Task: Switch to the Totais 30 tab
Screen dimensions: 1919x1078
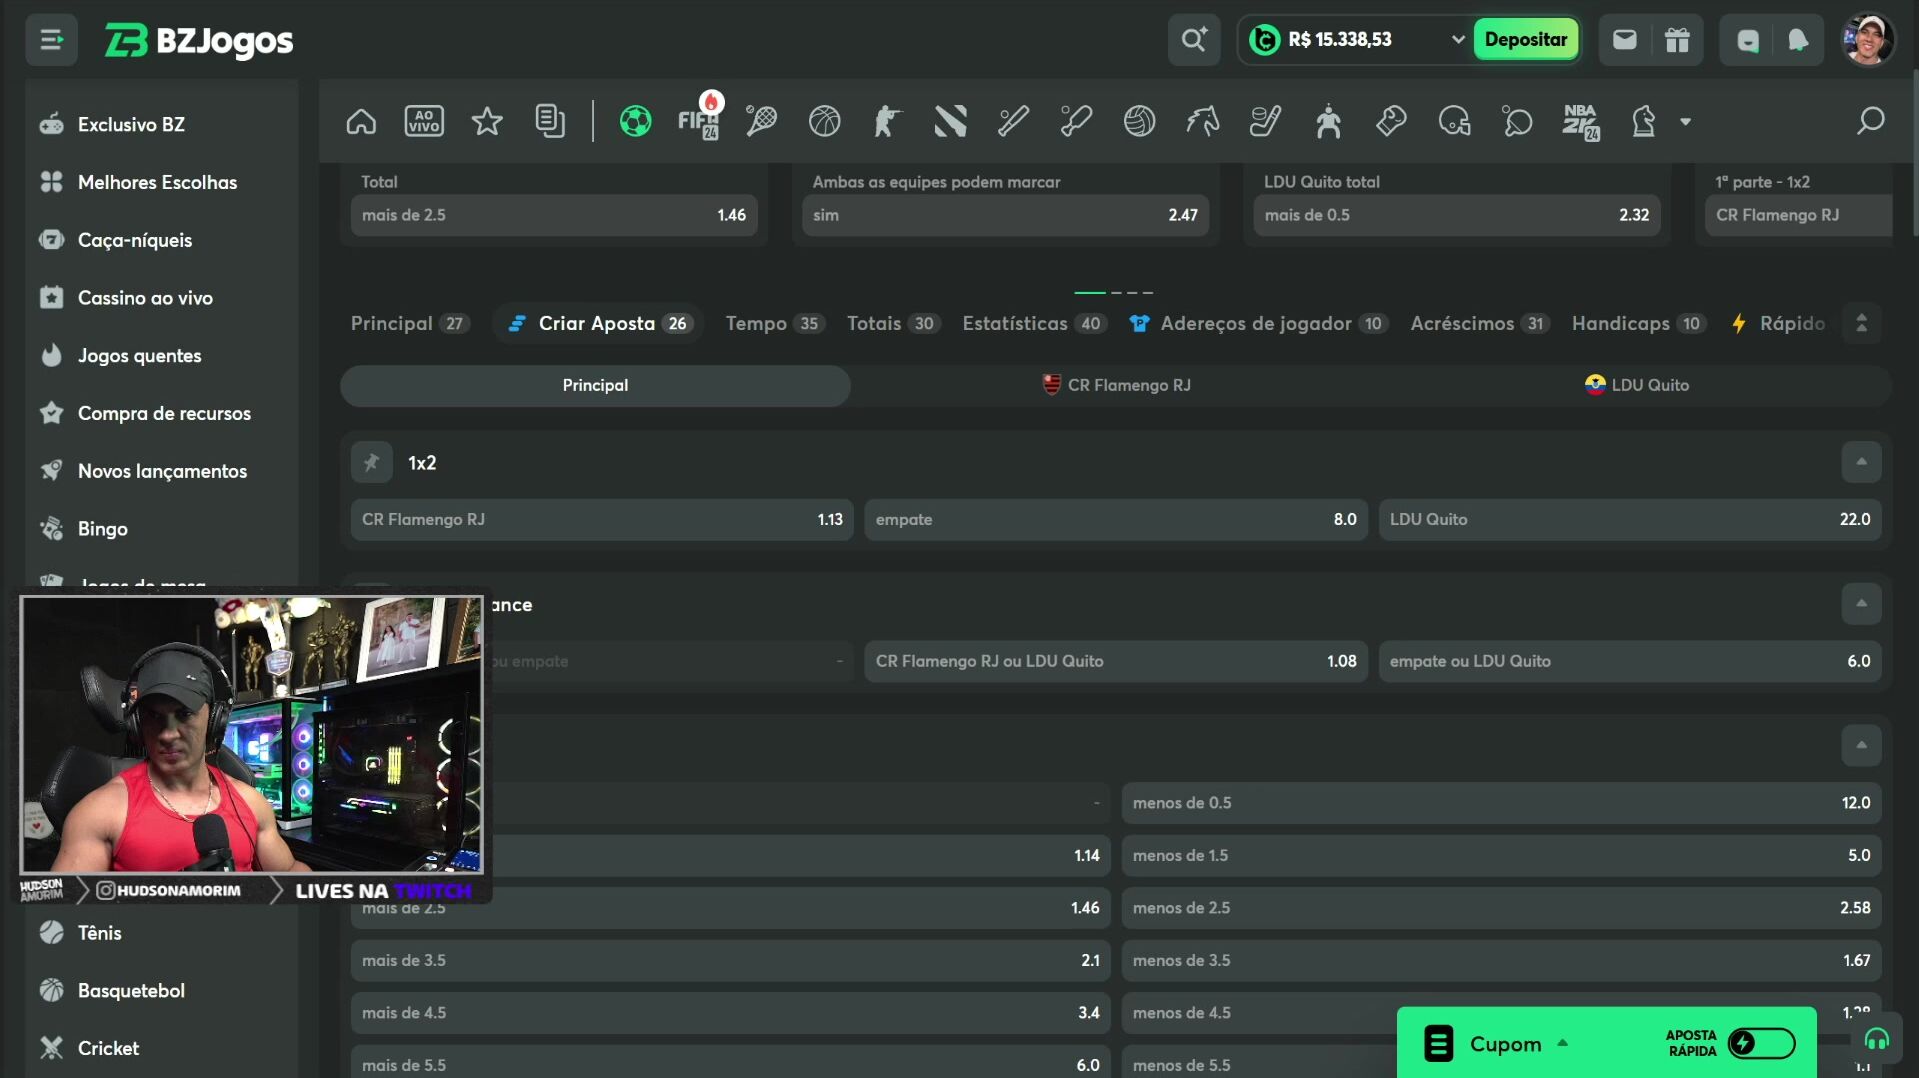Action: [x=893, y=323]
